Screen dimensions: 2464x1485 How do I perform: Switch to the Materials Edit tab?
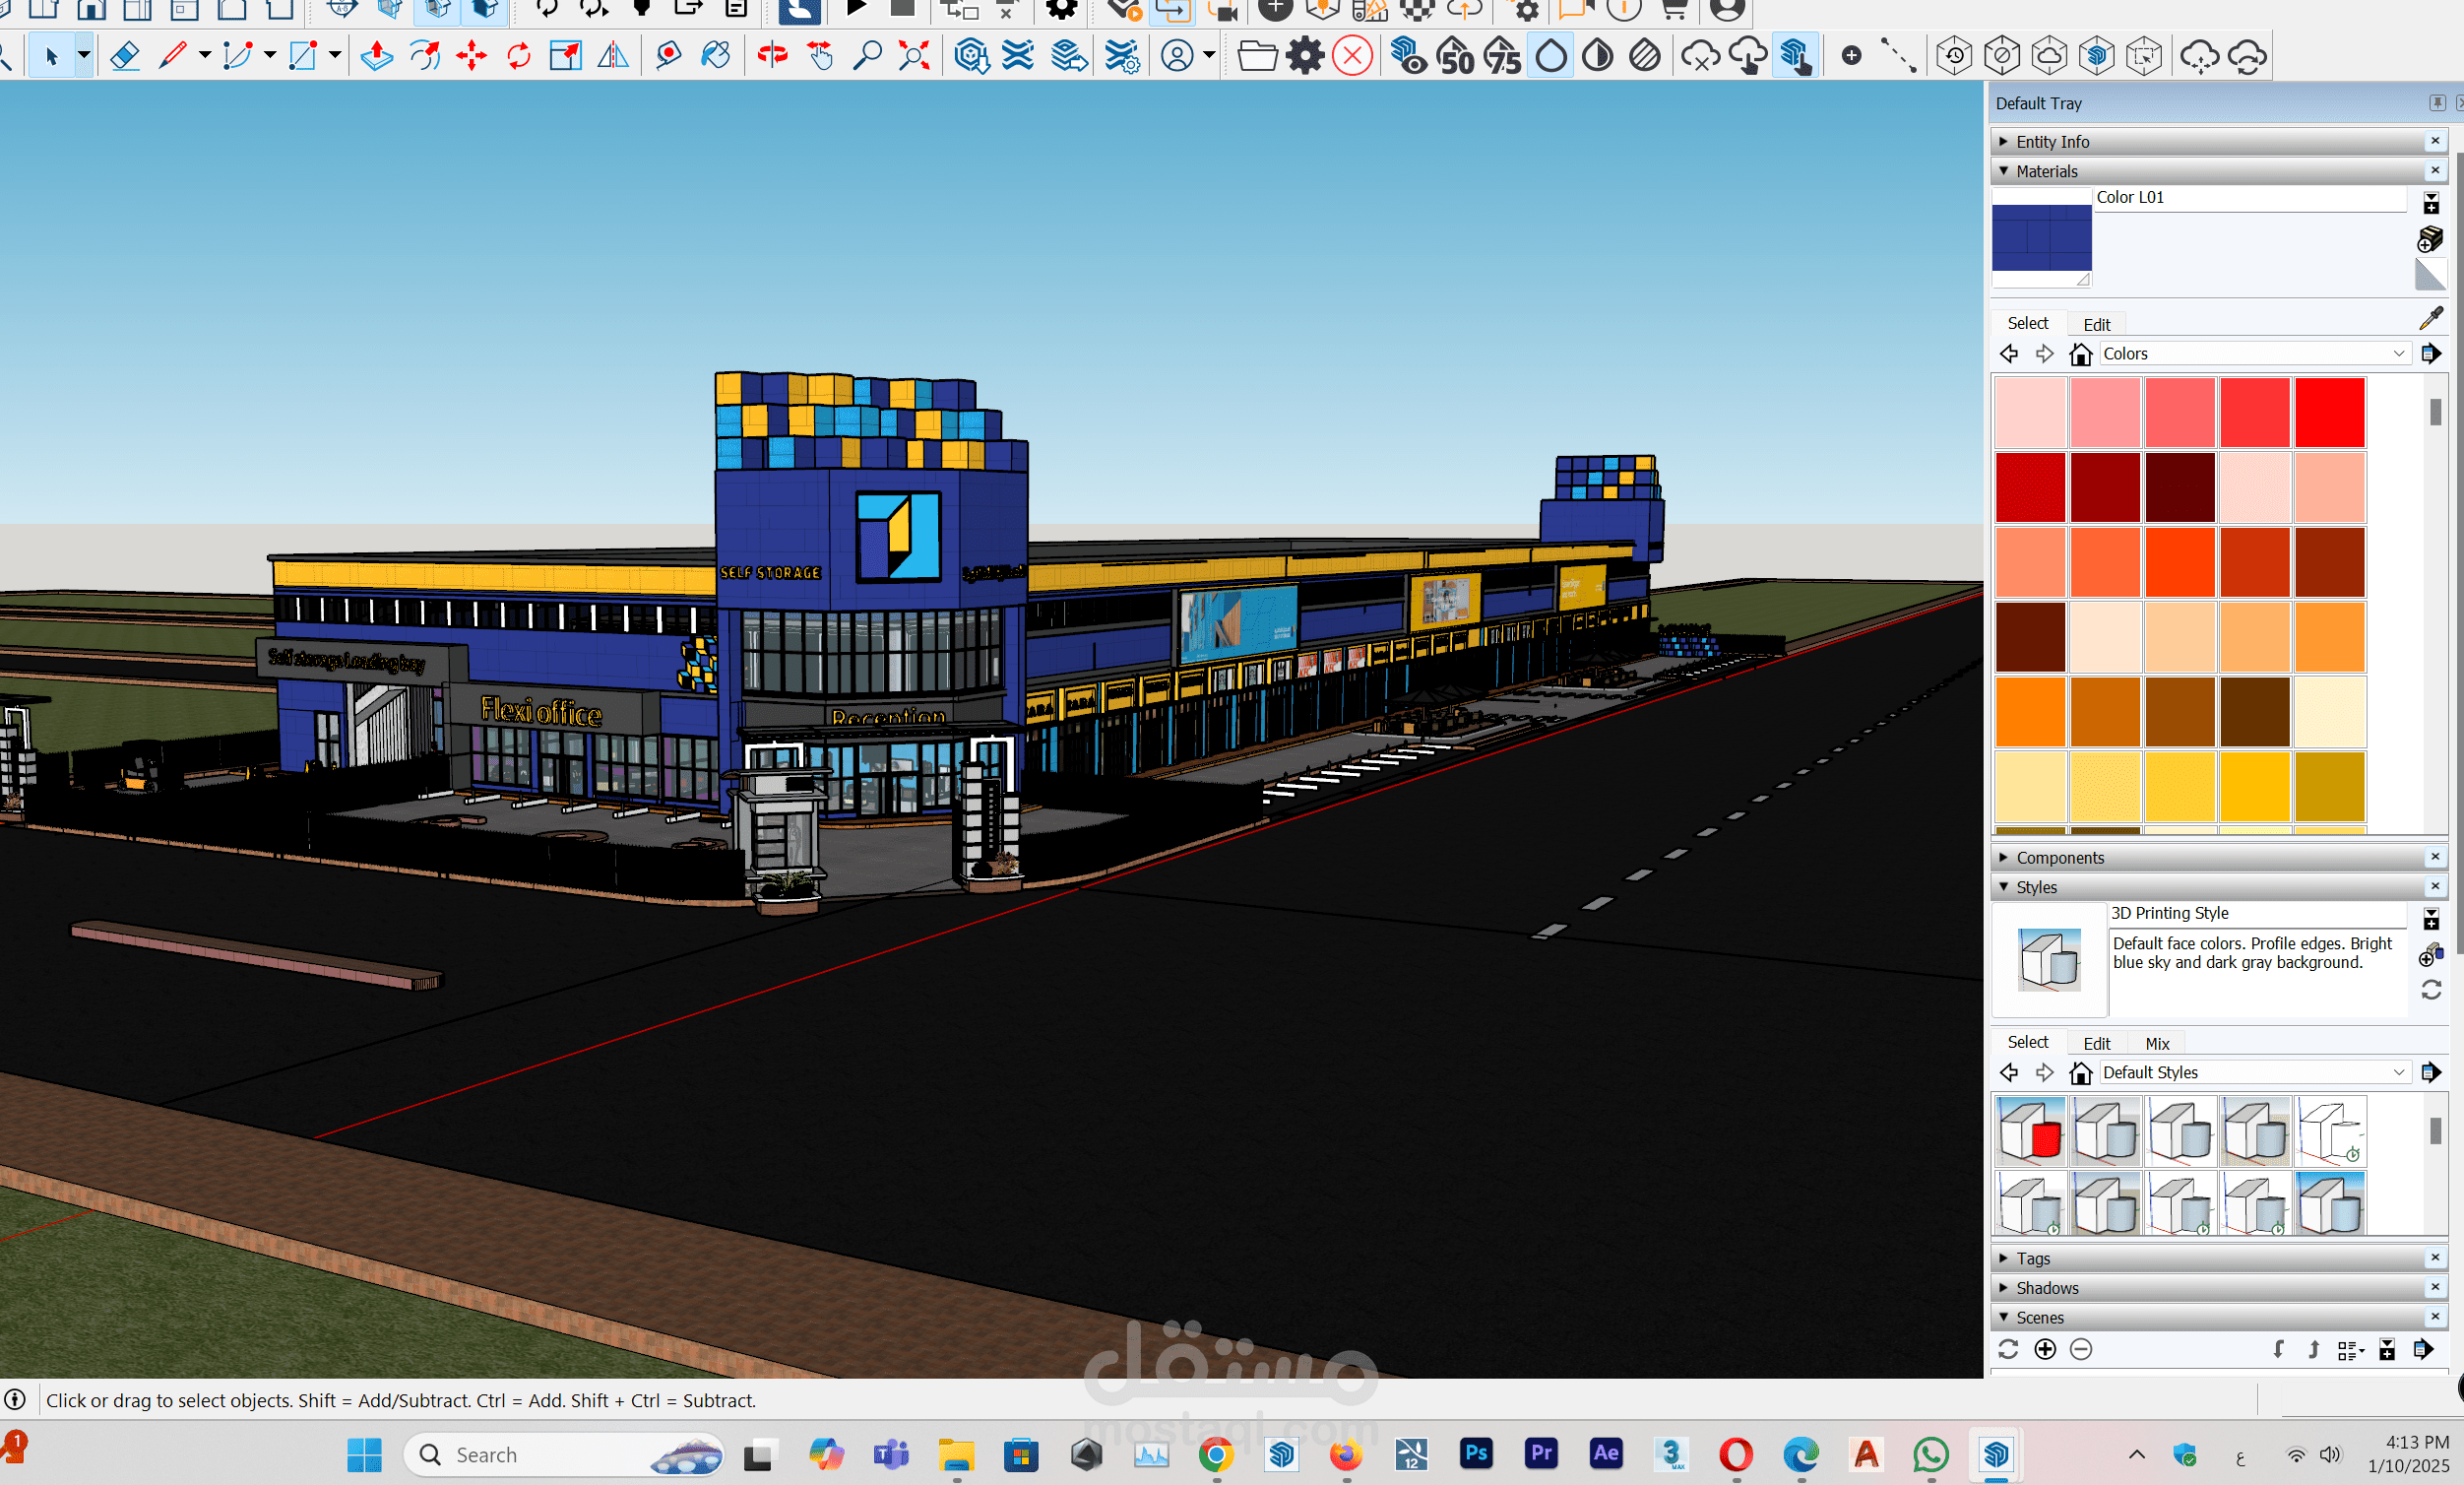[x=2096, y=324]
